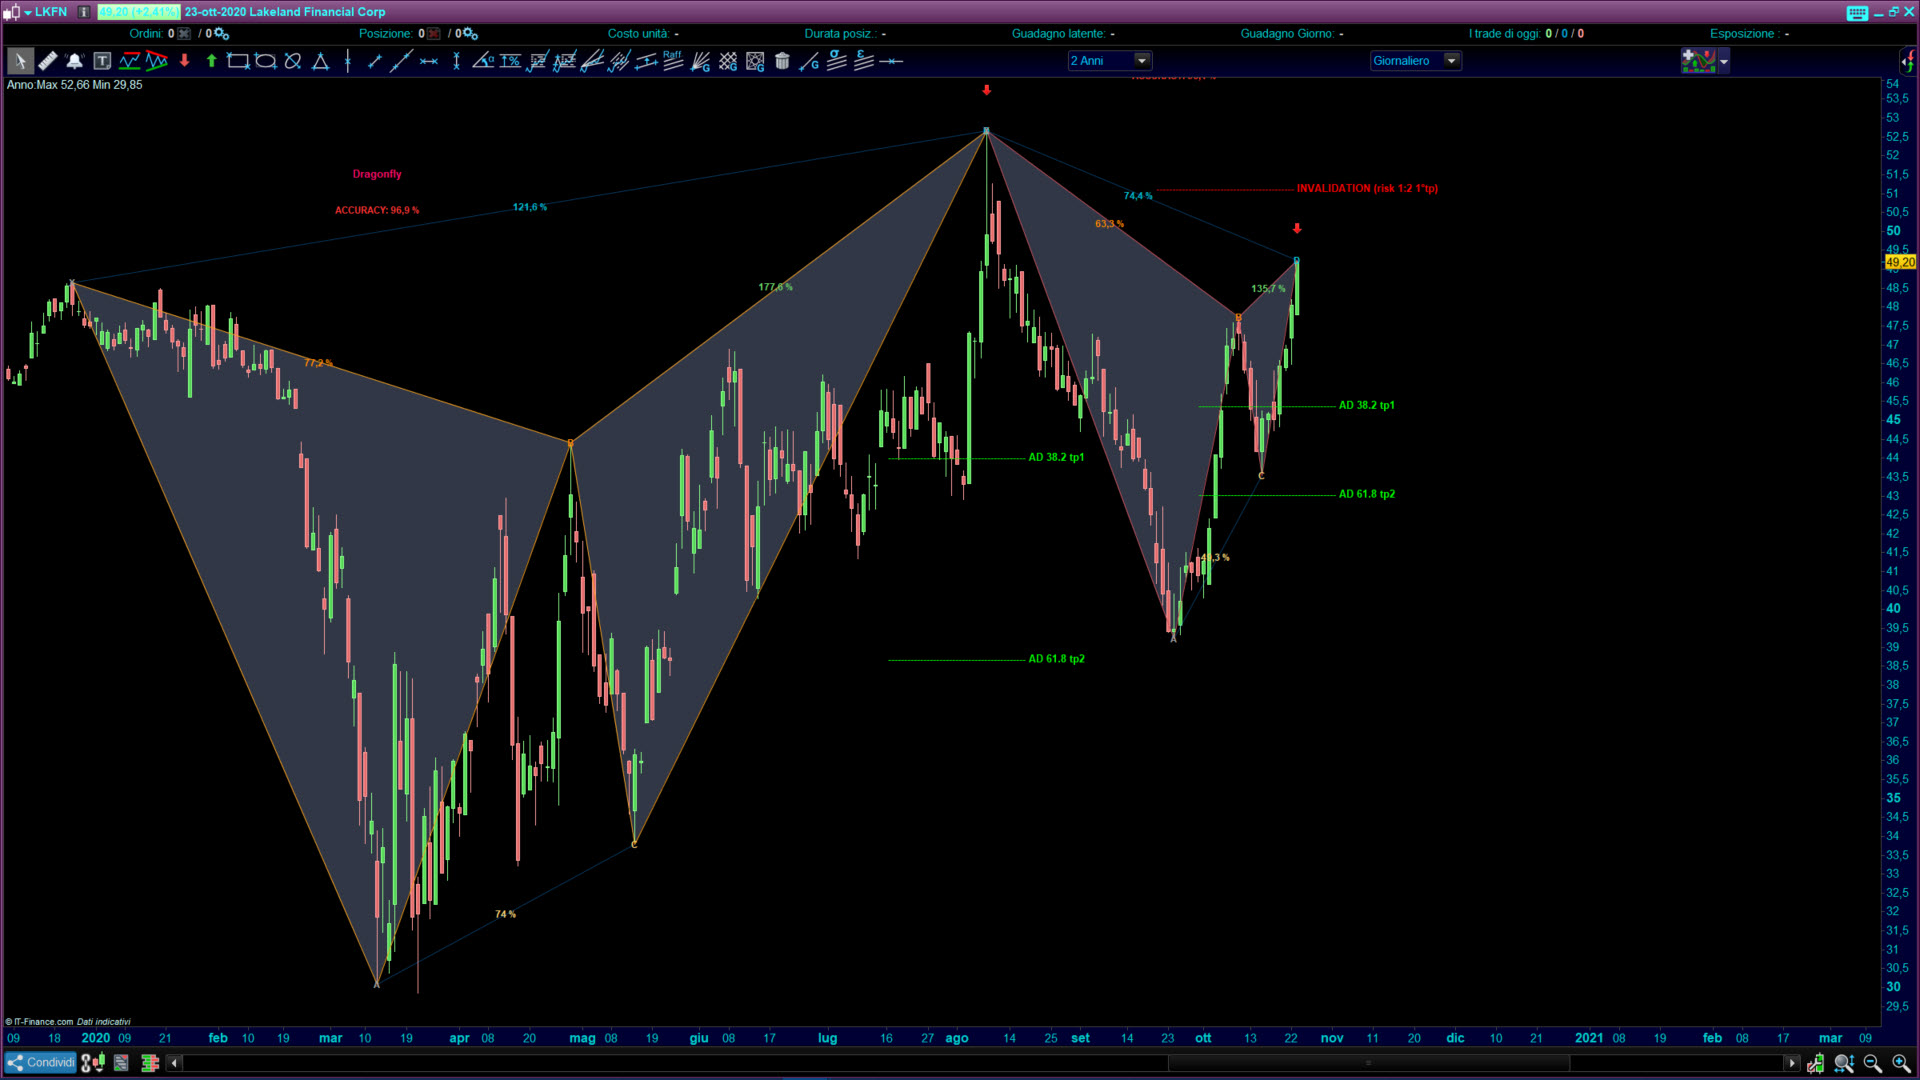
Task: Toggle the virtual keyboard icon in title bar
Action: click(x=1856, y=12)
